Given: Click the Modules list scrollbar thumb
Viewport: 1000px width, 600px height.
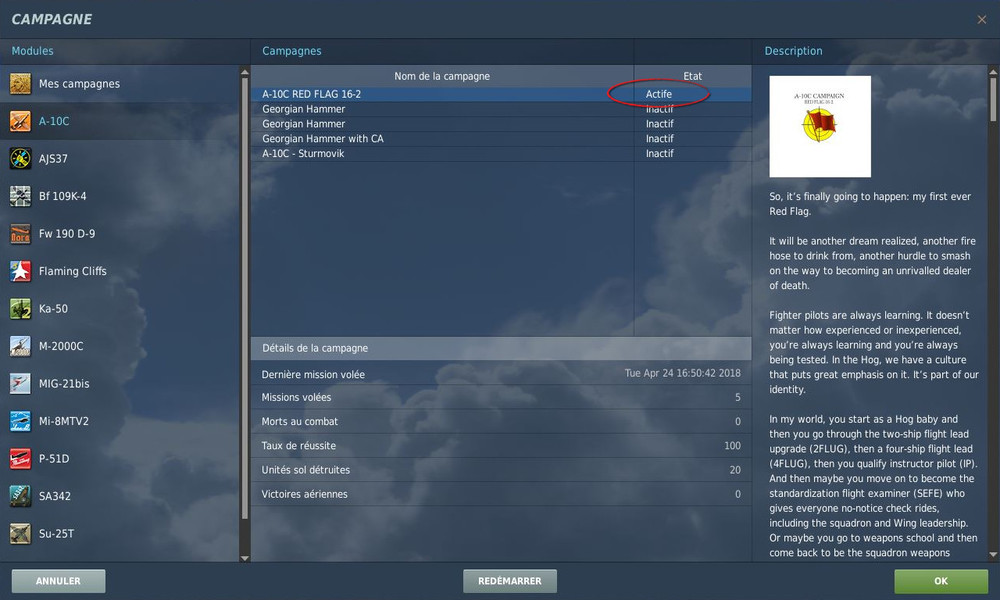Looking at the screenshot, I should pos(245,297).
